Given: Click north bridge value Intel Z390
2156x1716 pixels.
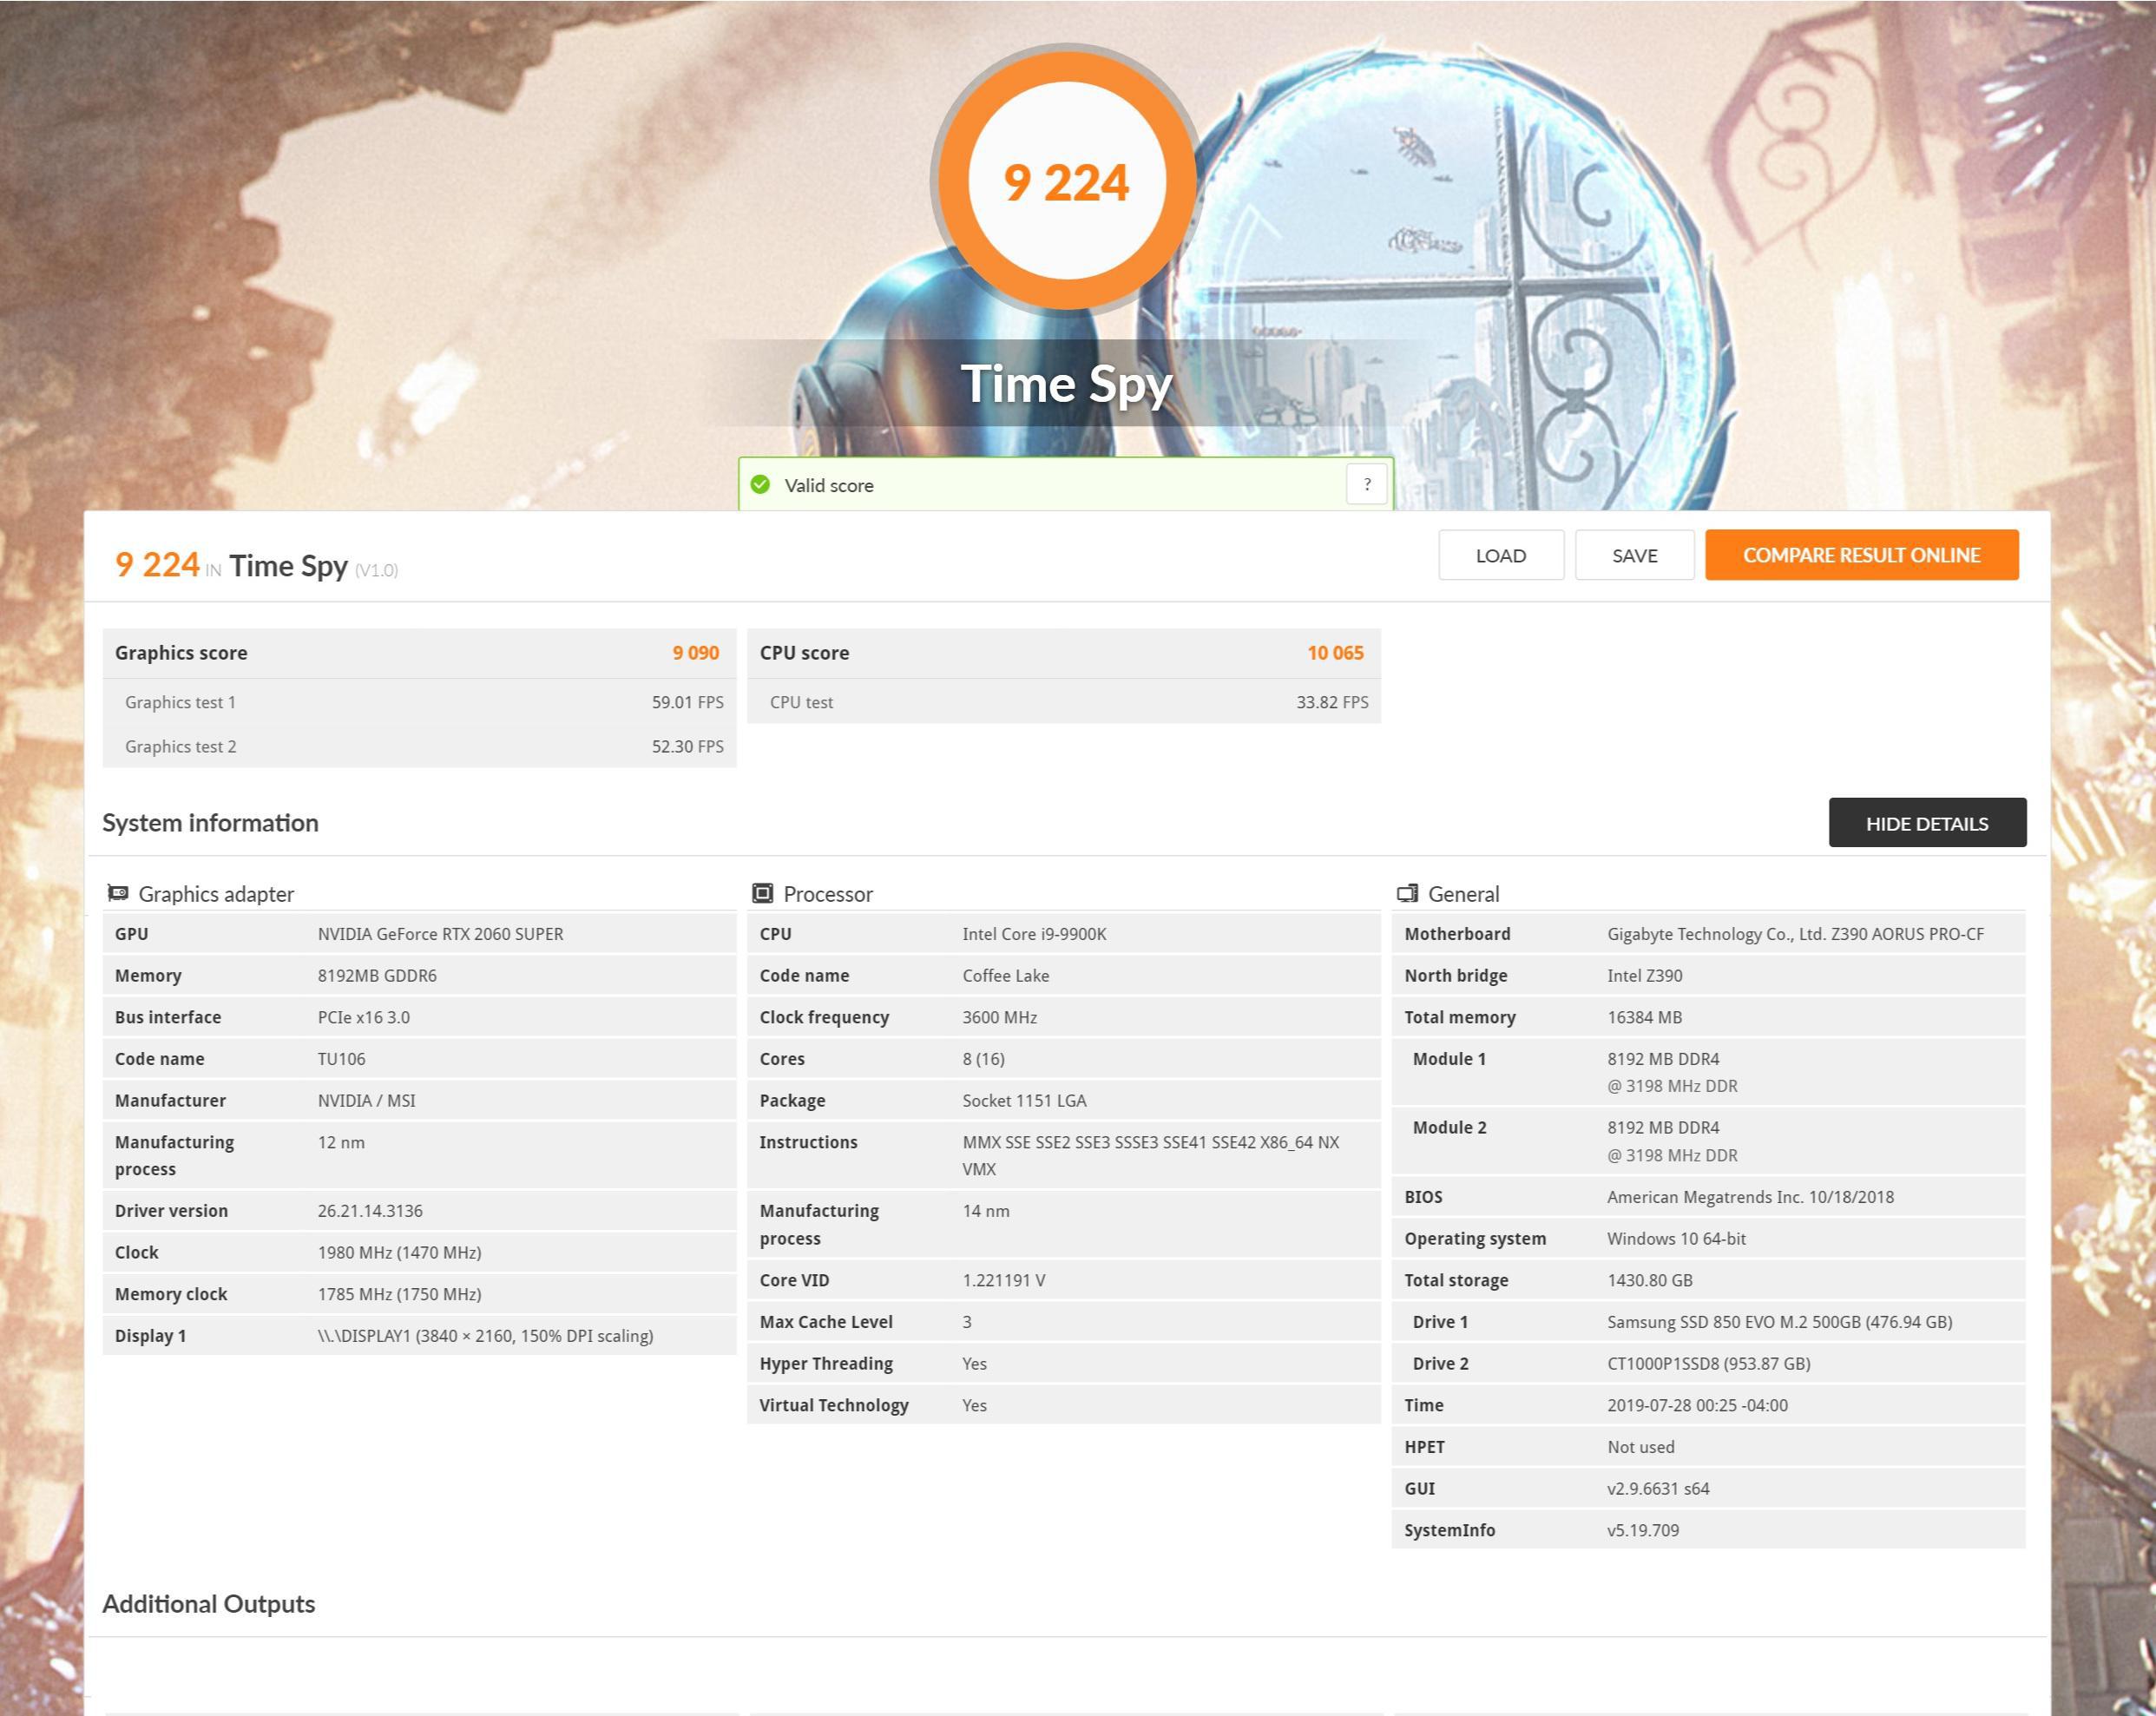Looking at the screenshot, I should 1644,975.
